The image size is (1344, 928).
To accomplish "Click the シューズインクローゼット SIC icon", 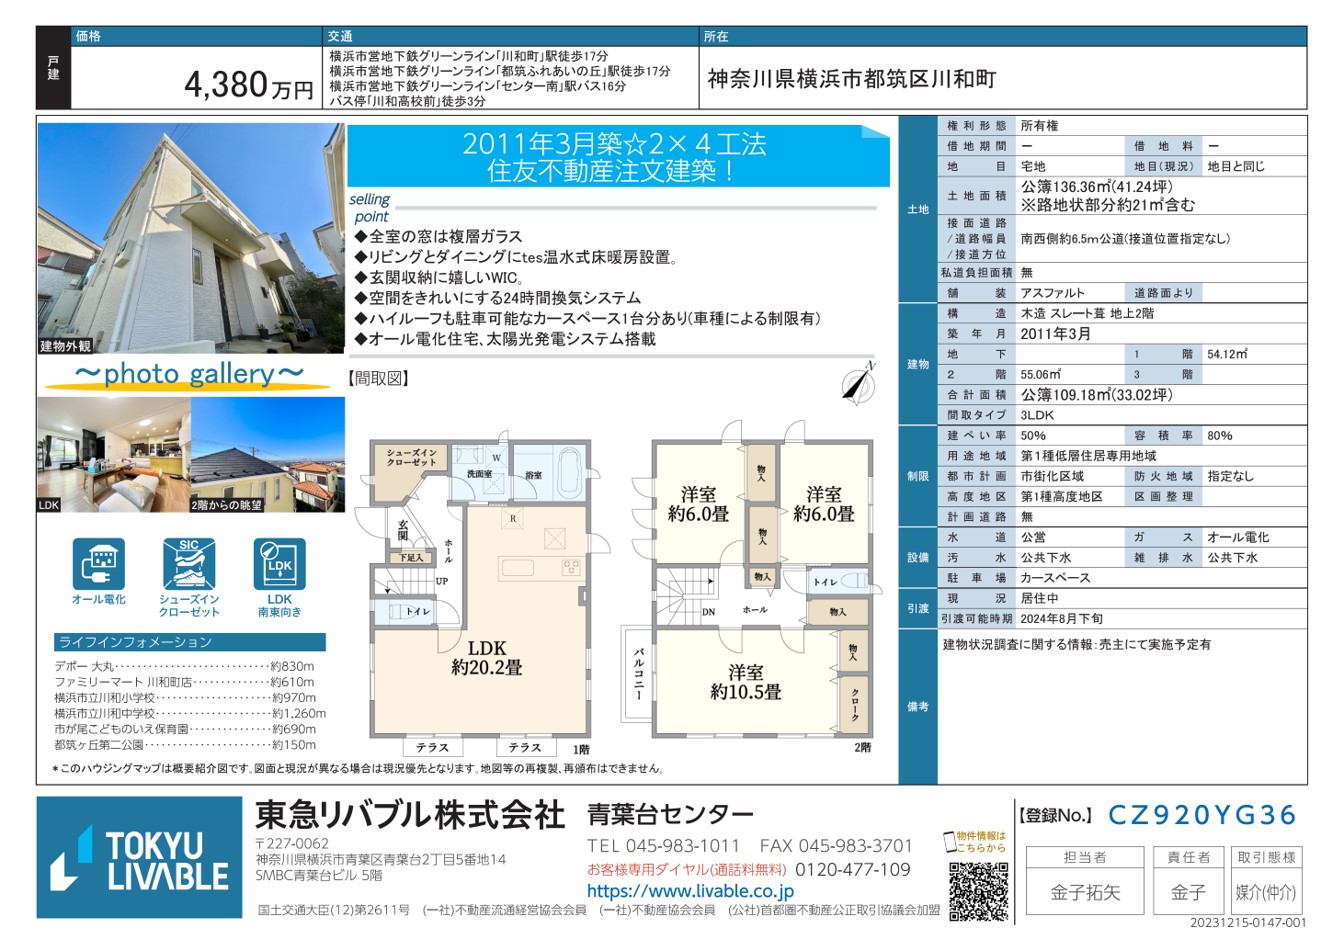I will tap(189, 565).
